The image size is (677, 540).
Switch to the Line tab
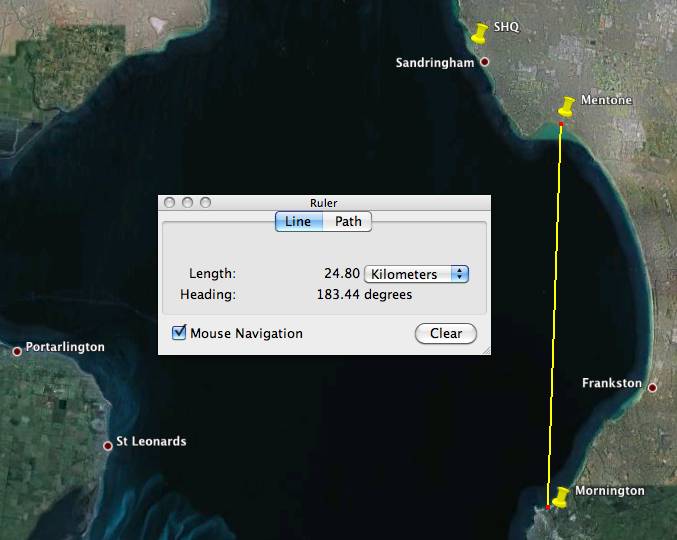[298, 222]
